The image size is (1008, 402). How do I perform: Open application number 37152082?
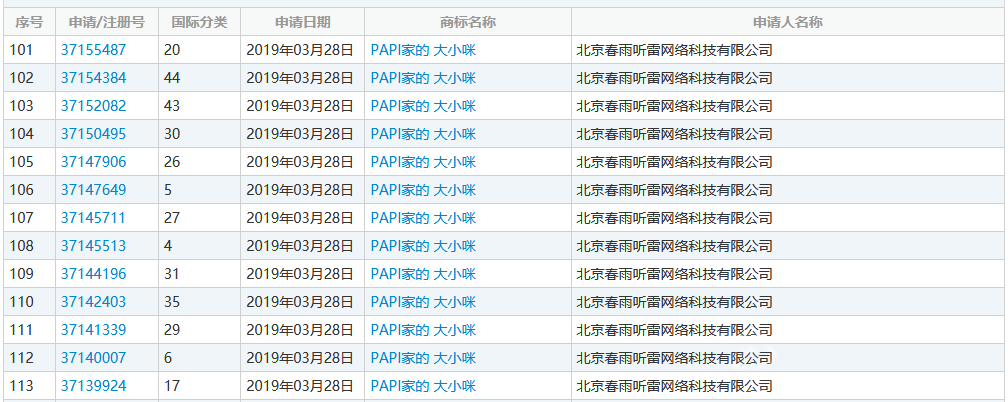[93, 106]
